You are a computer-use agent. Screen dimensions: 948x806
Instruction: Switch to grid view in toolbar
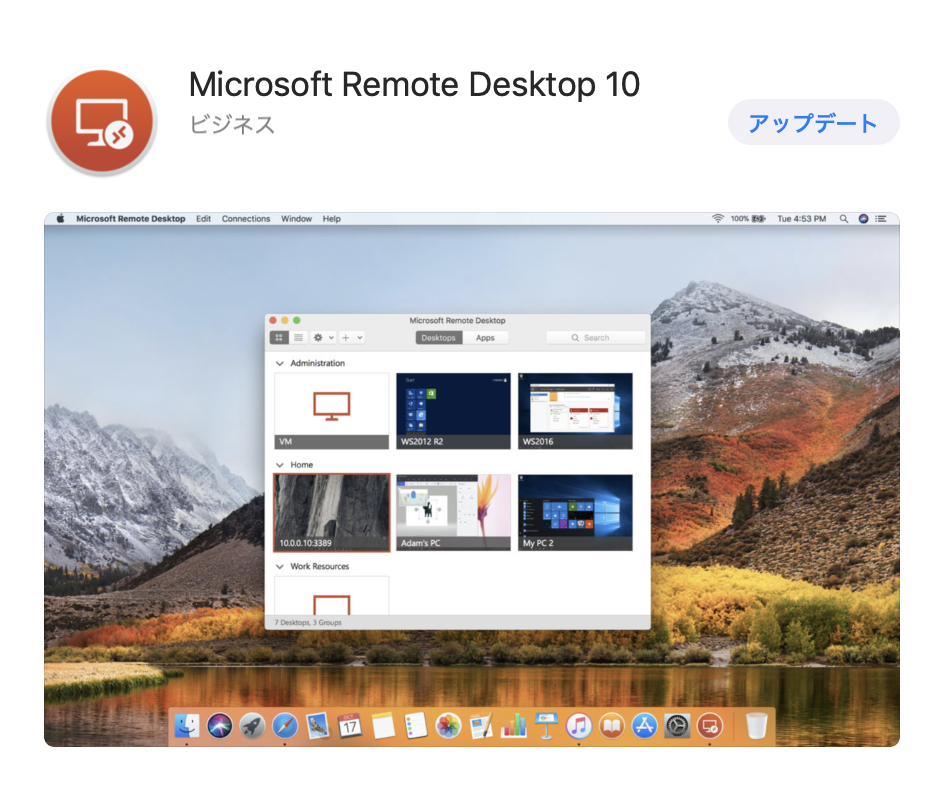pyautogui.click(x=279, y=337)
